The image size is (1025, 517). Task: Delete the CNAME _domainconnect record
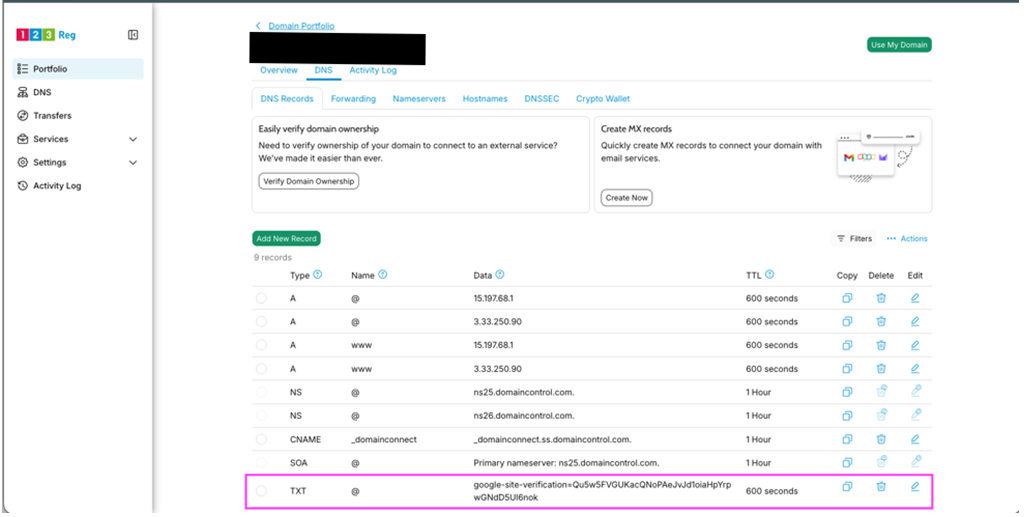[881, 439]
